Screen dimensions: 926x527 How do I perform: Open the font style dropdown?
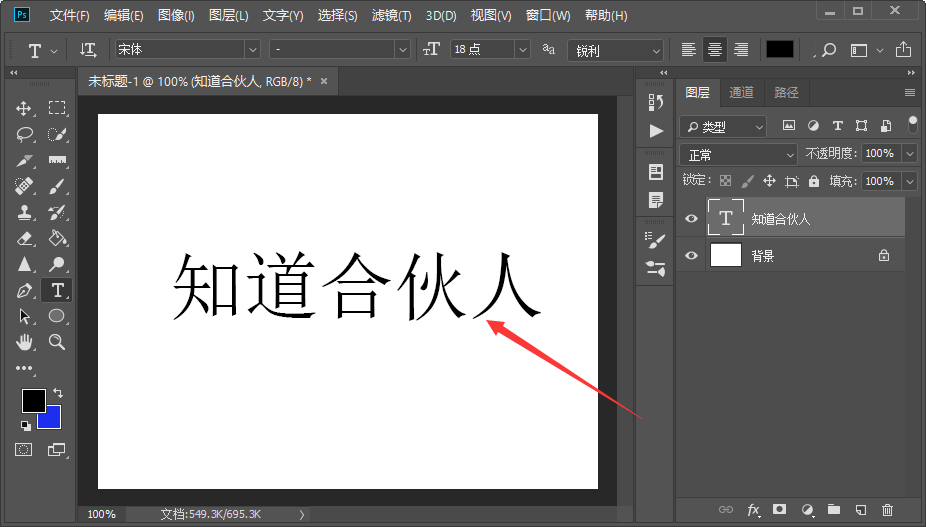(x=403, y=50)
